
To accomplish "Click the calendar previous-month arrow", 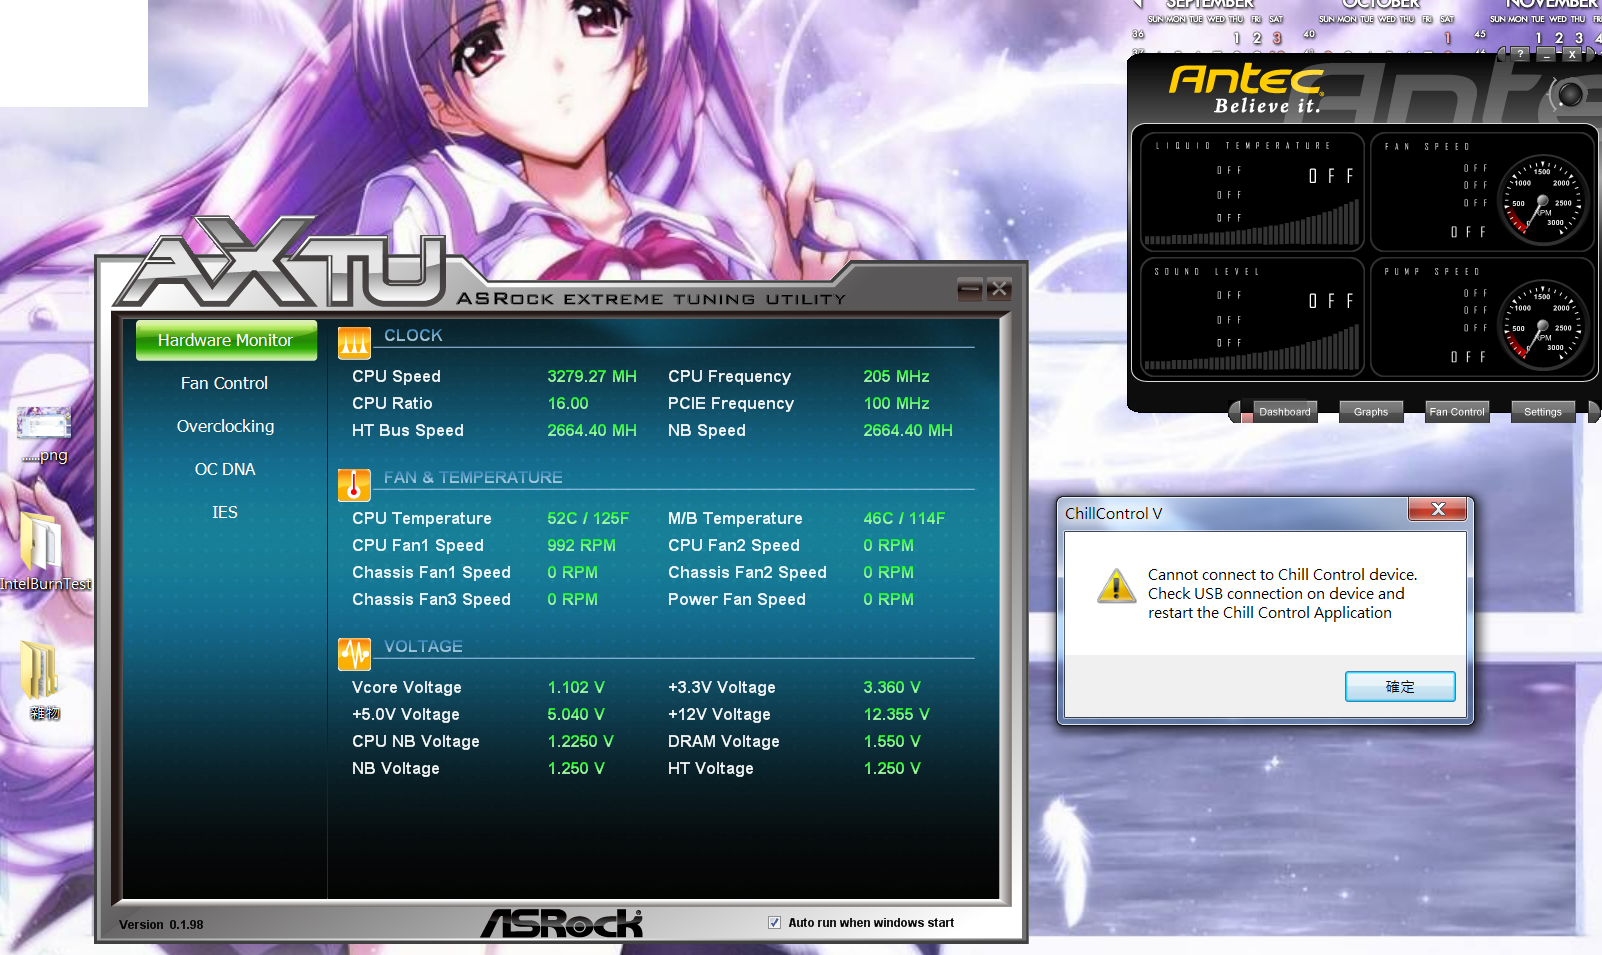I will (1137, 4).
